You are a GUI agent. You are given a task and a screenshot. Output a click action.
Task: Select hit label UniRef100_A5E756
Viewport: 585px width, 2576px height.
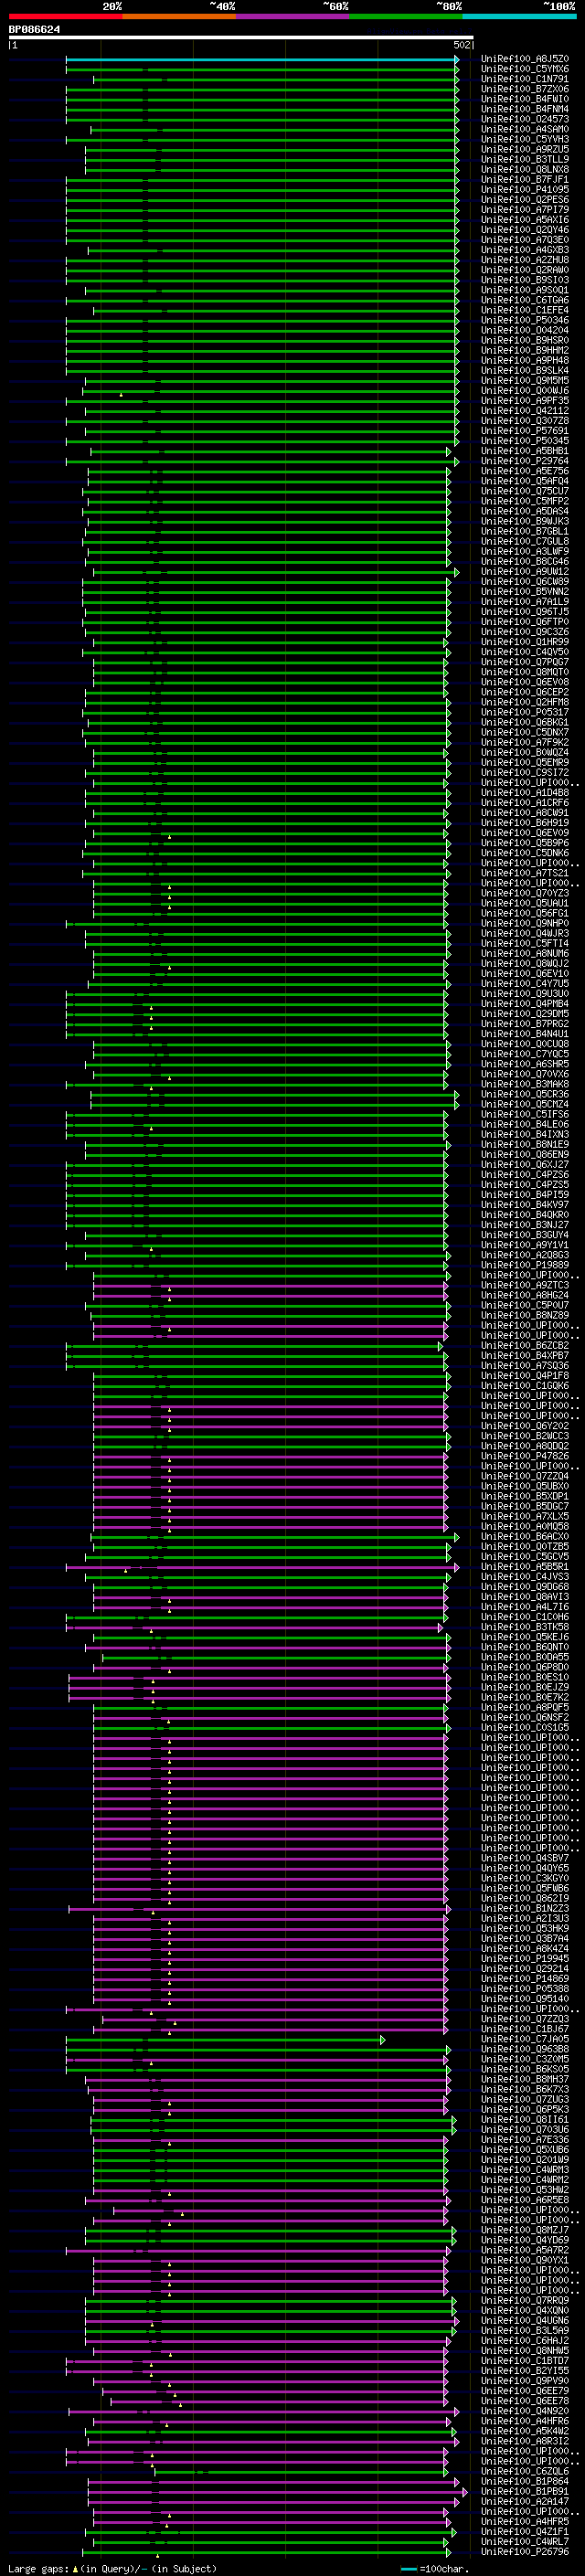(x=524, y=471)
